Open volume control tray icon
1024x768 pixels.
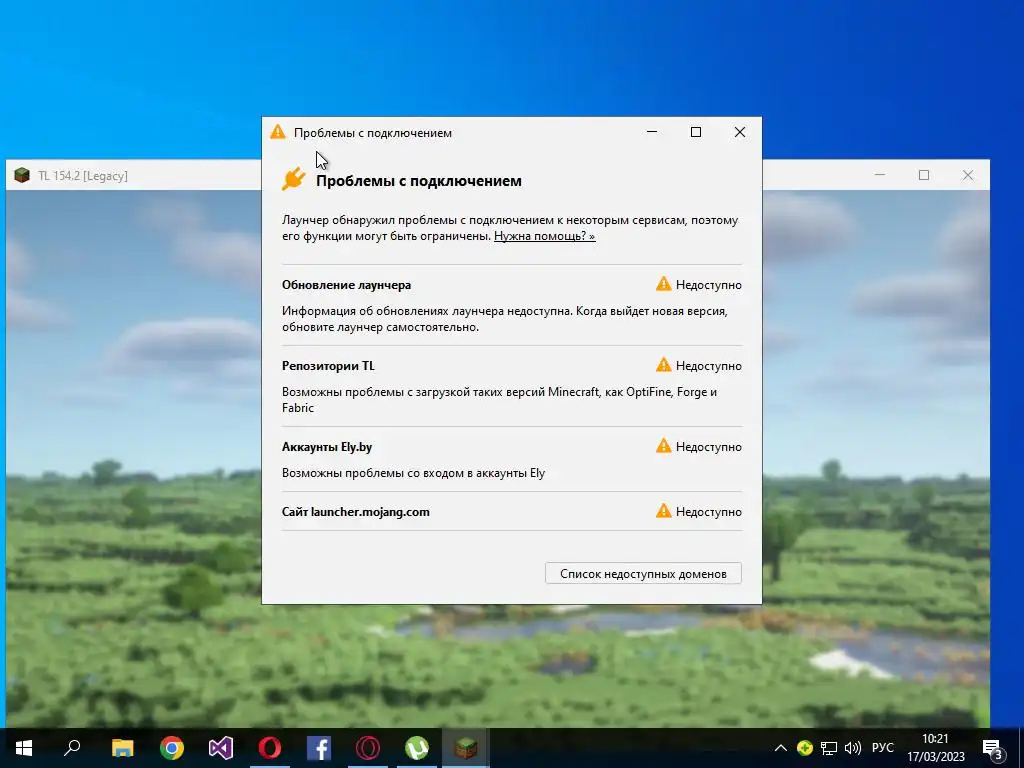852,748
